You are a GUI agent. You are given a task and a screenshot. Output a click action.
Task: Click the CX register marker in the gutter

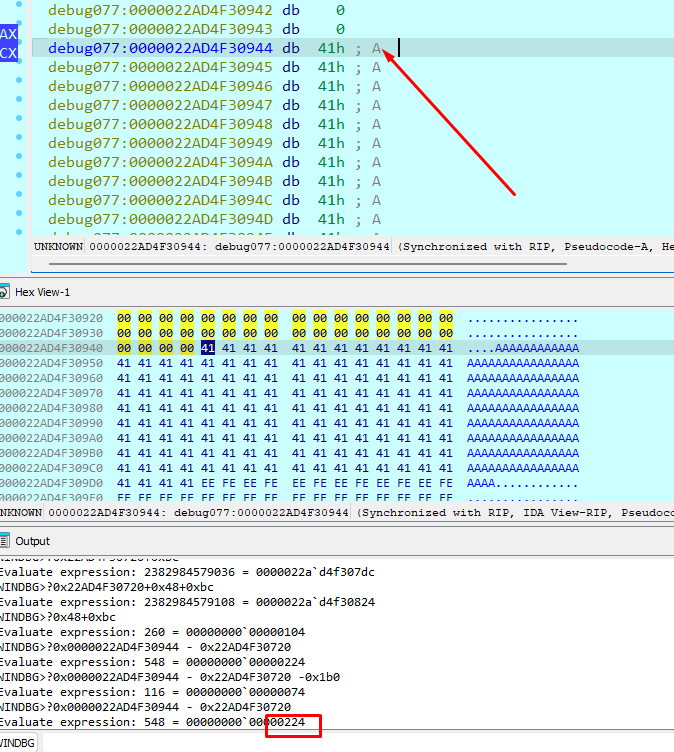pyautogui.click(x=9, y=53)
